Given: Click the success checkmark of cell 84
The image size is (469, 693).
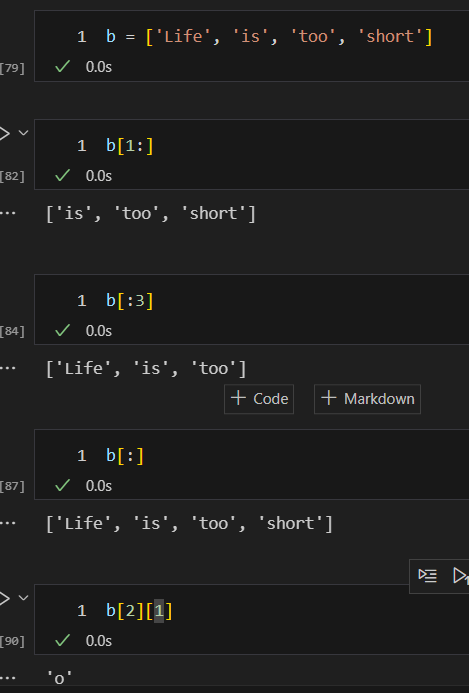Looking at the screenshot, I should pos(63,330).
